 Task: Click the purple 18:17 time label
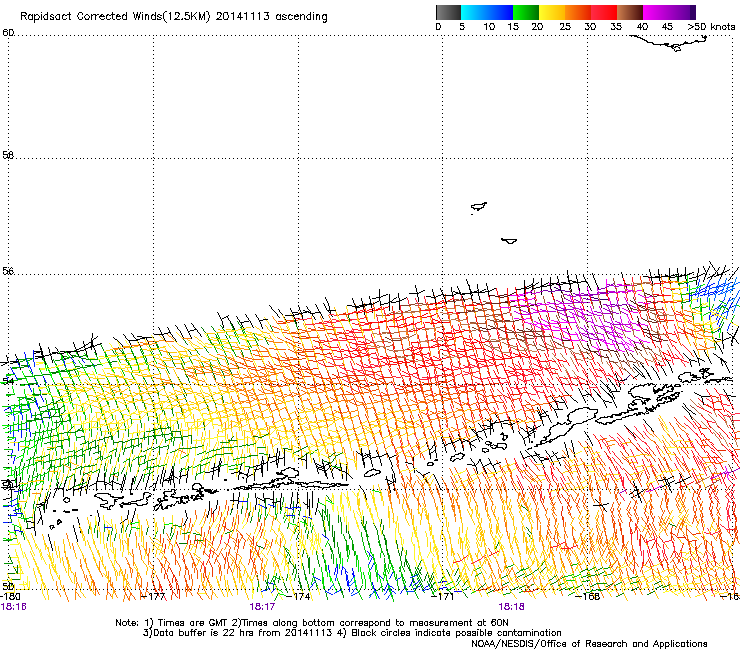tap(262, 607)
